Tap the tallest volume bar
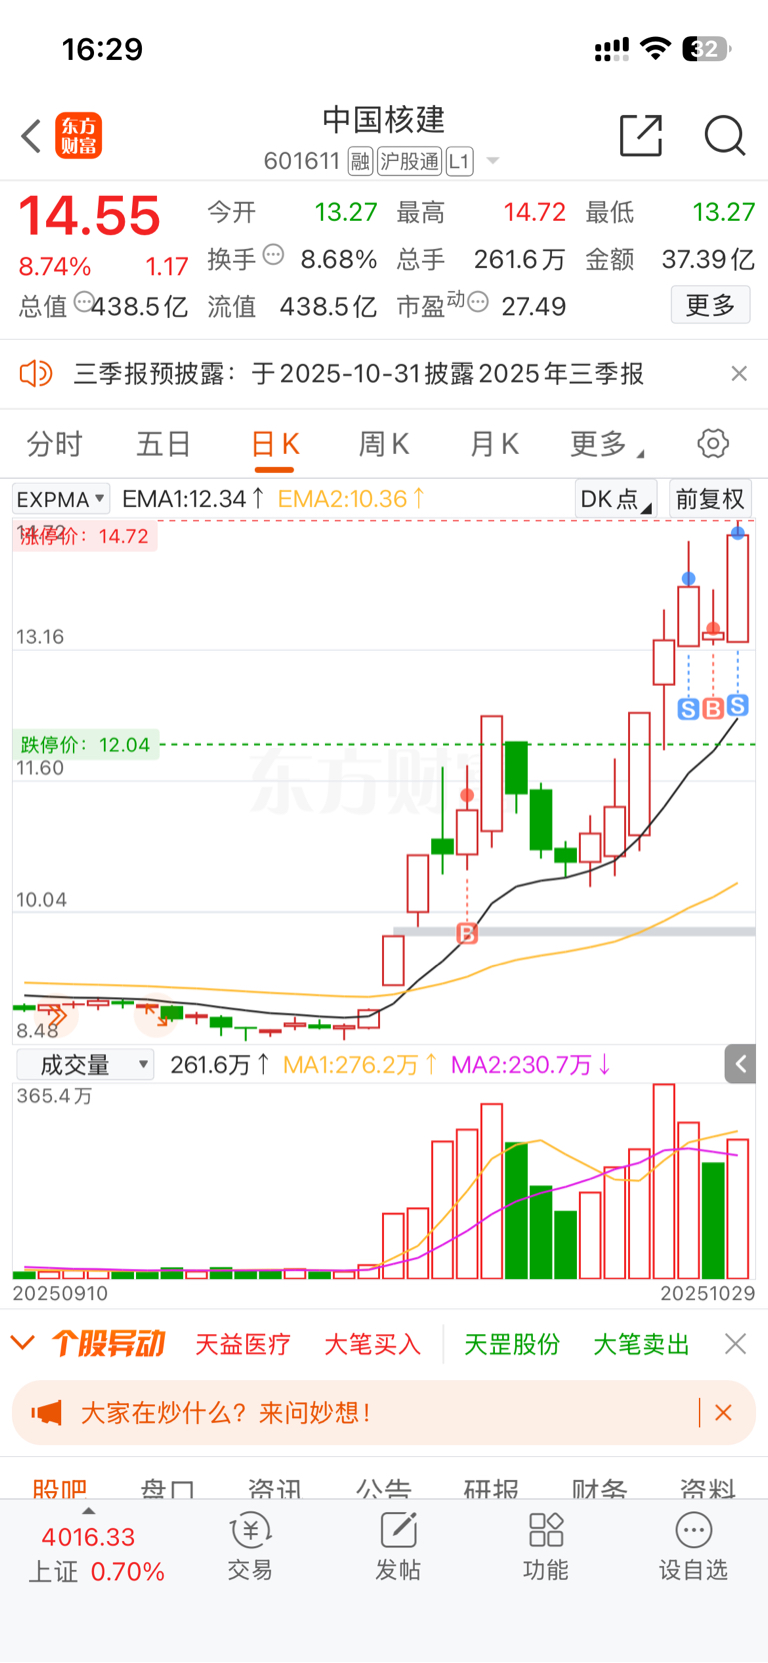The image size is (768, 1663). [x=664, y=1181]
